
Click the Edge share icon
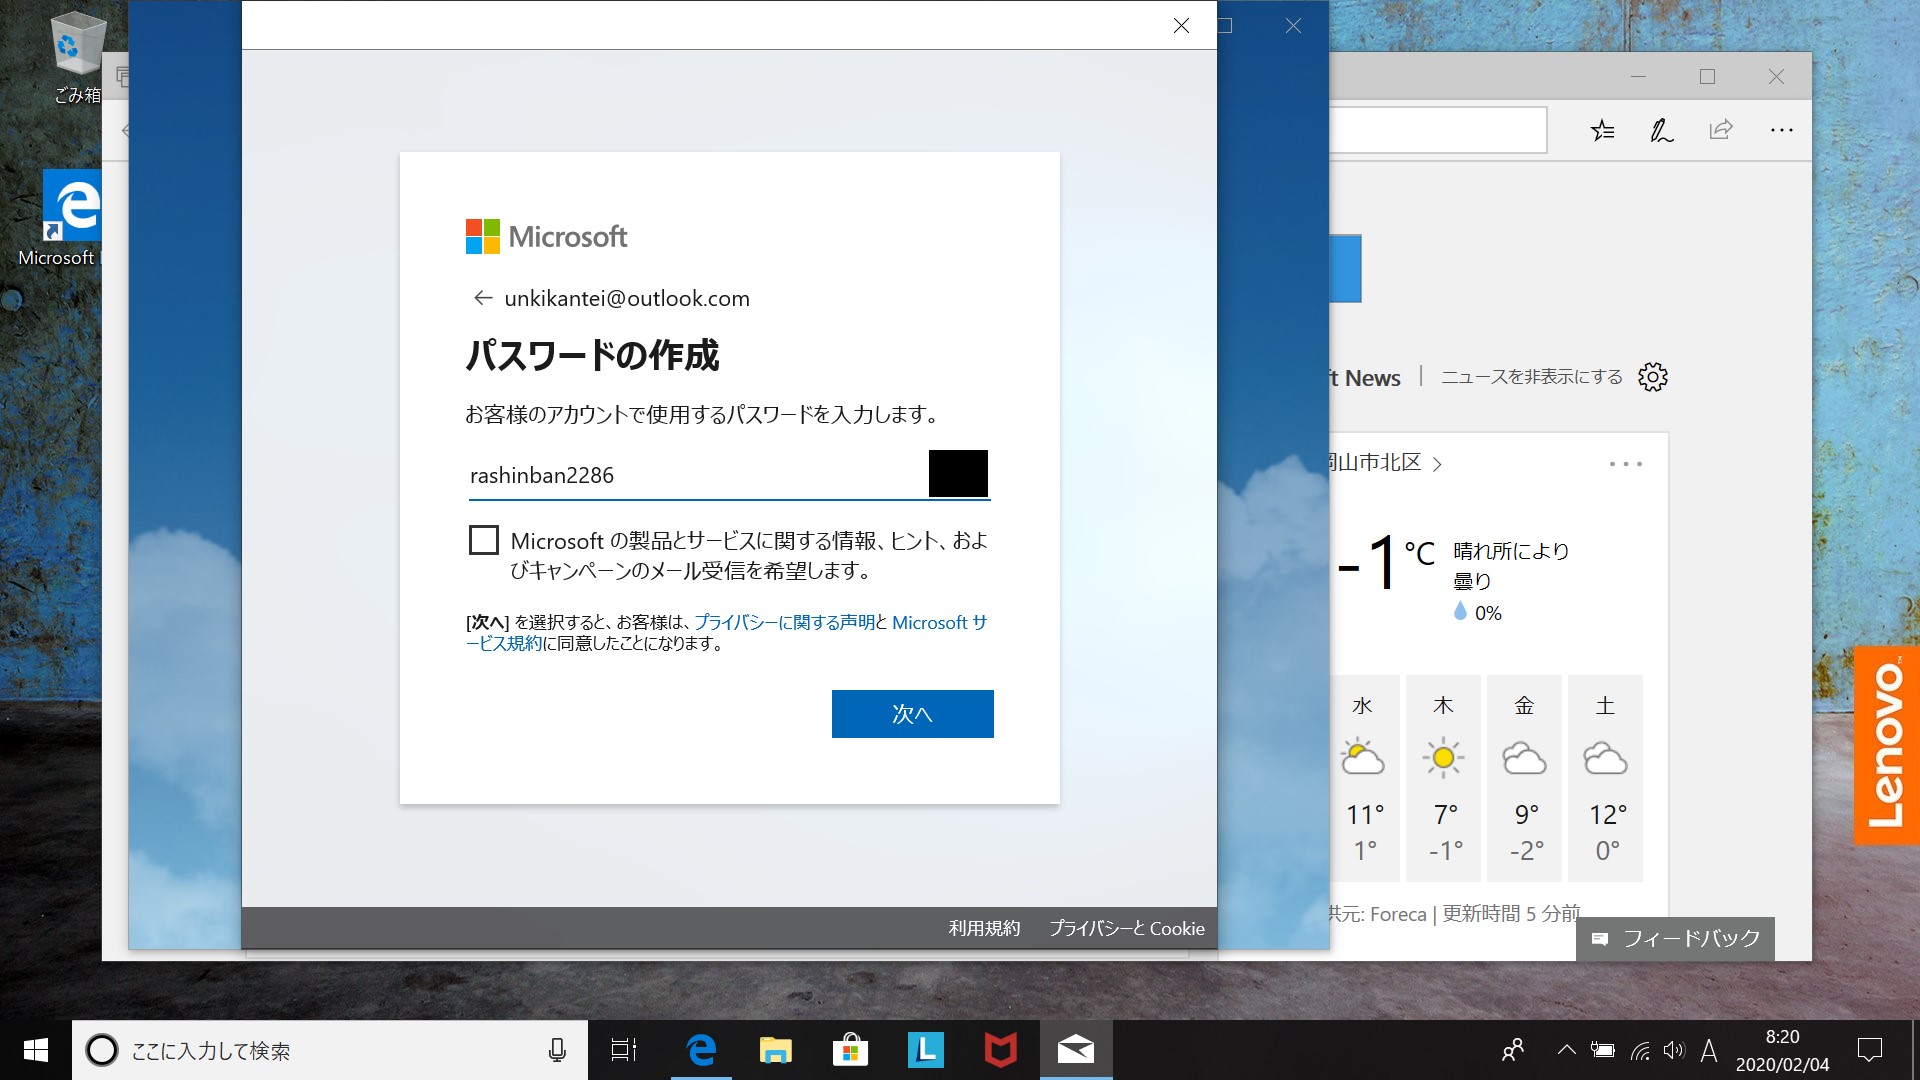coord(1721,130)
